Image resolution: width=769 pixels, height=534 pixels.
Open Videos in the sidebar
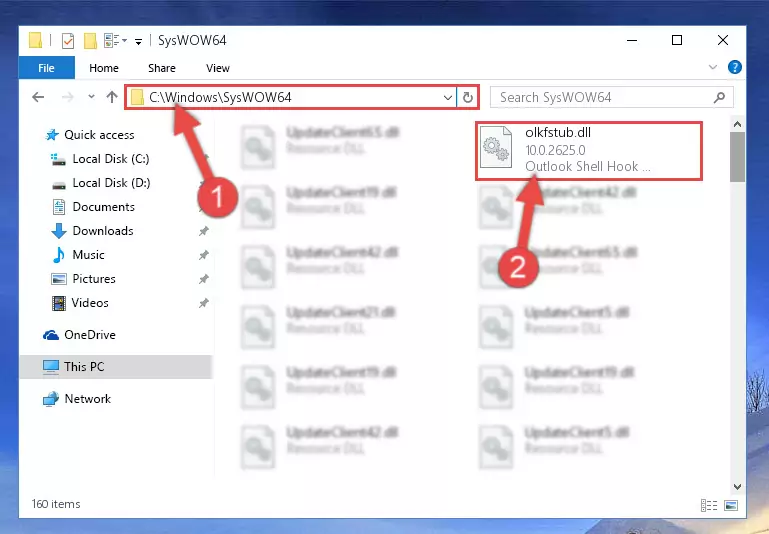point(90,303)
